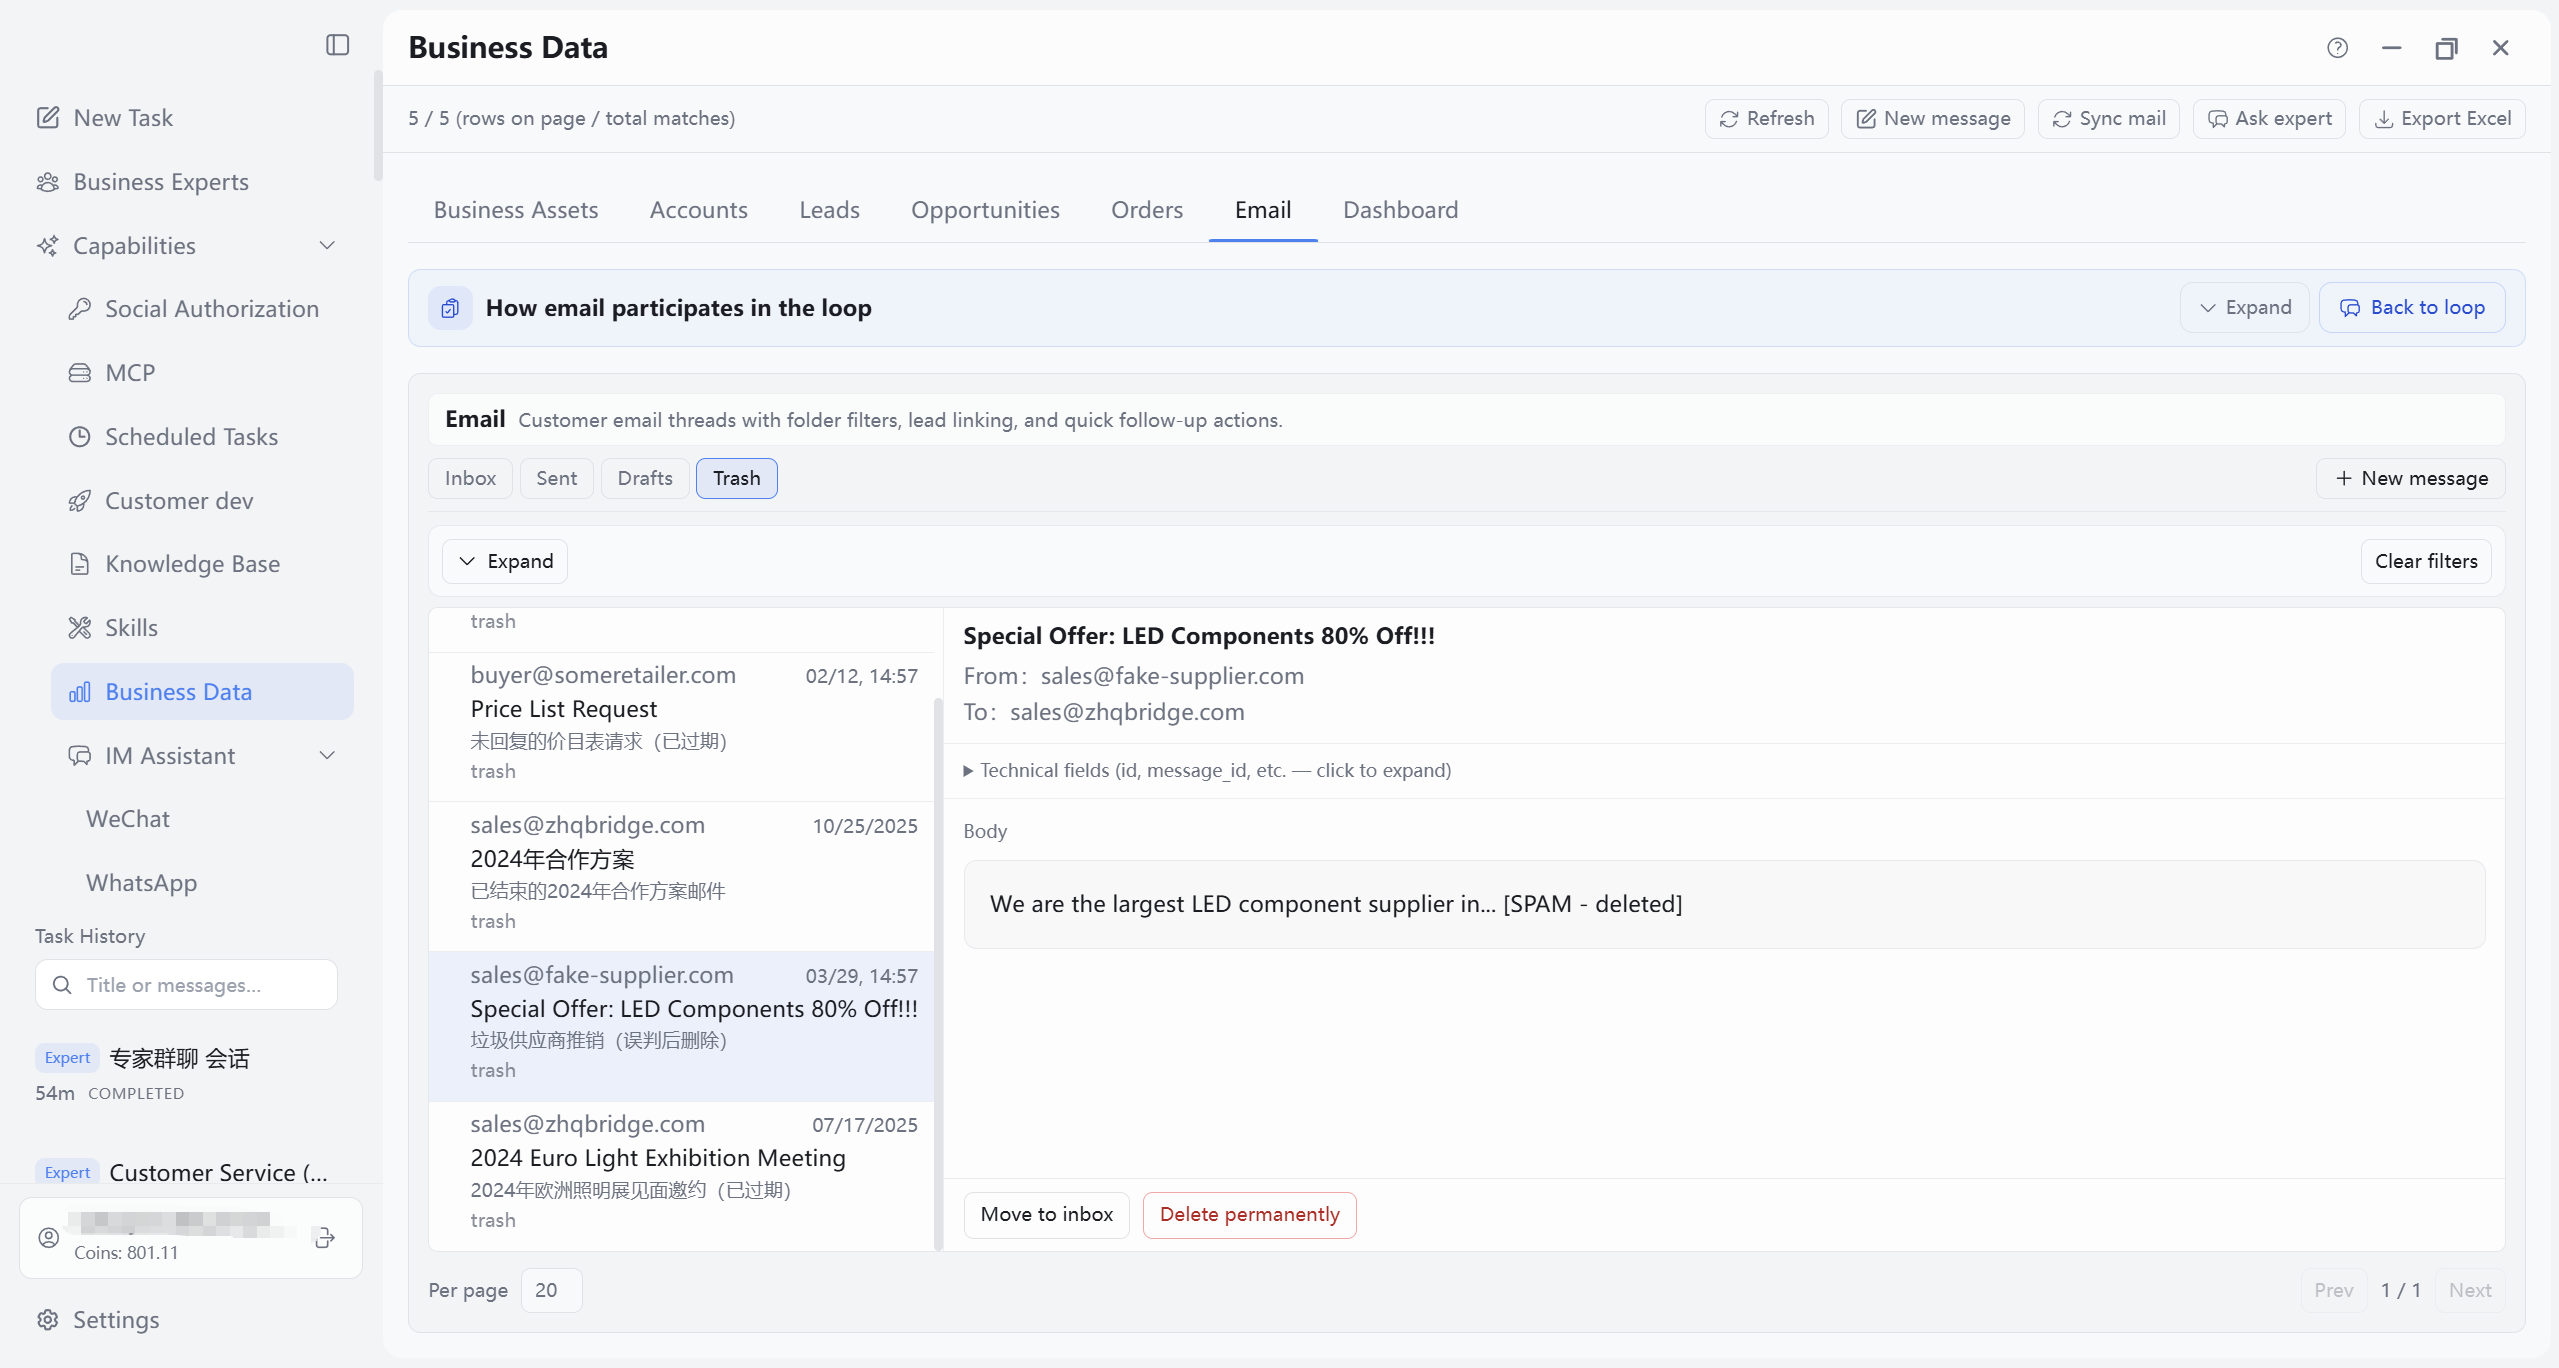The image size is (2559, 1368).
Task: Click Delete permanently
Action: pos(1249,1215)
